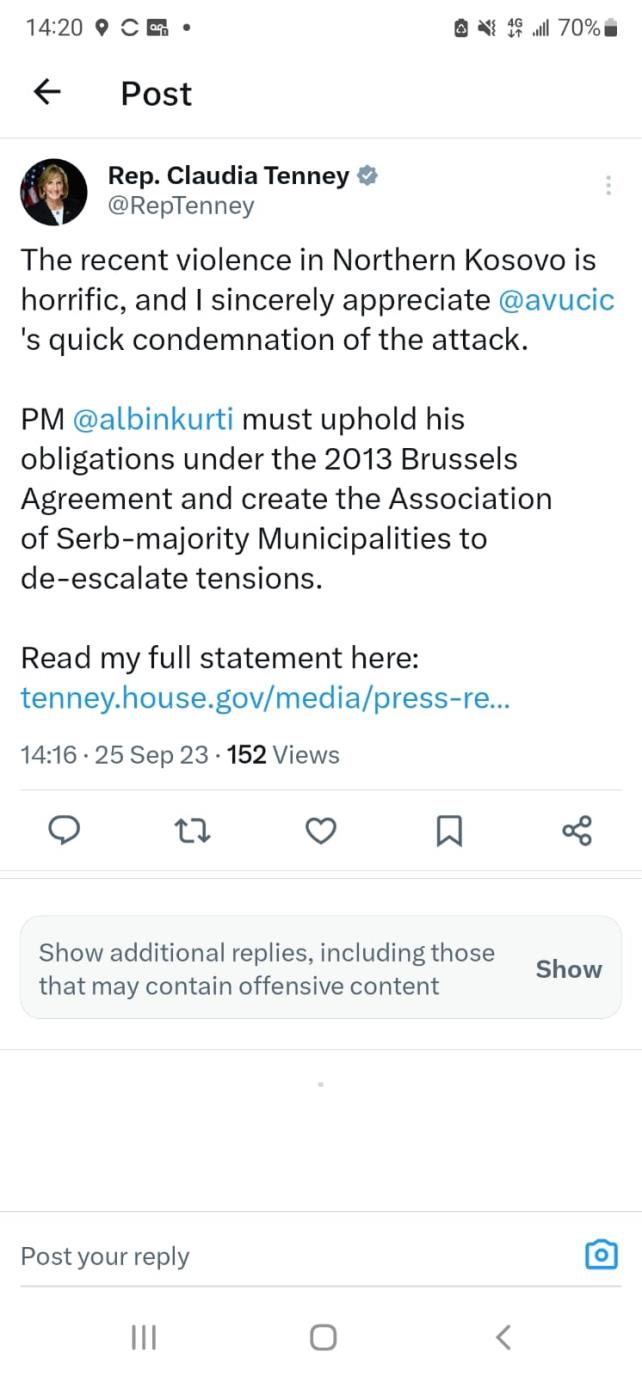Tap the verified badge beside Tenney's name
The width and height of the screenshot is (642, 1376).
(368, 177)
